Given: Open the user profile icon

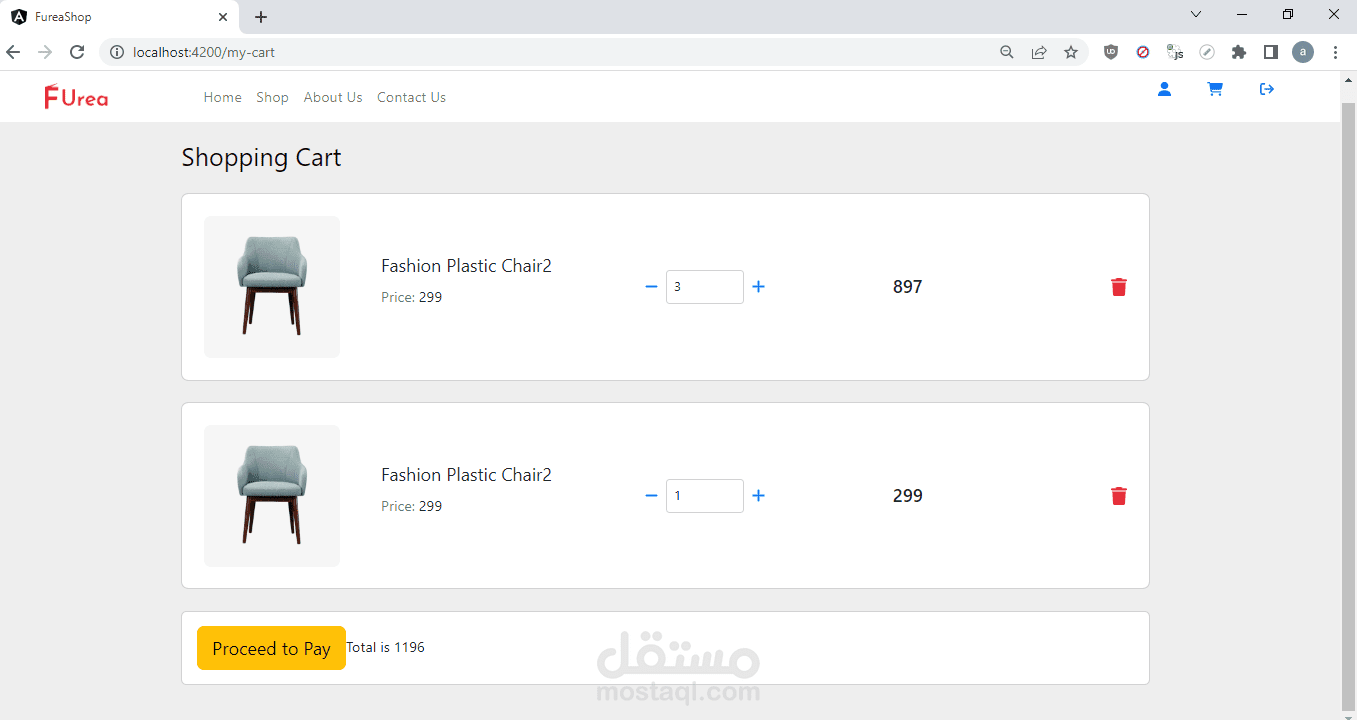Looking at the screenshot, I should coord(1164,90).
